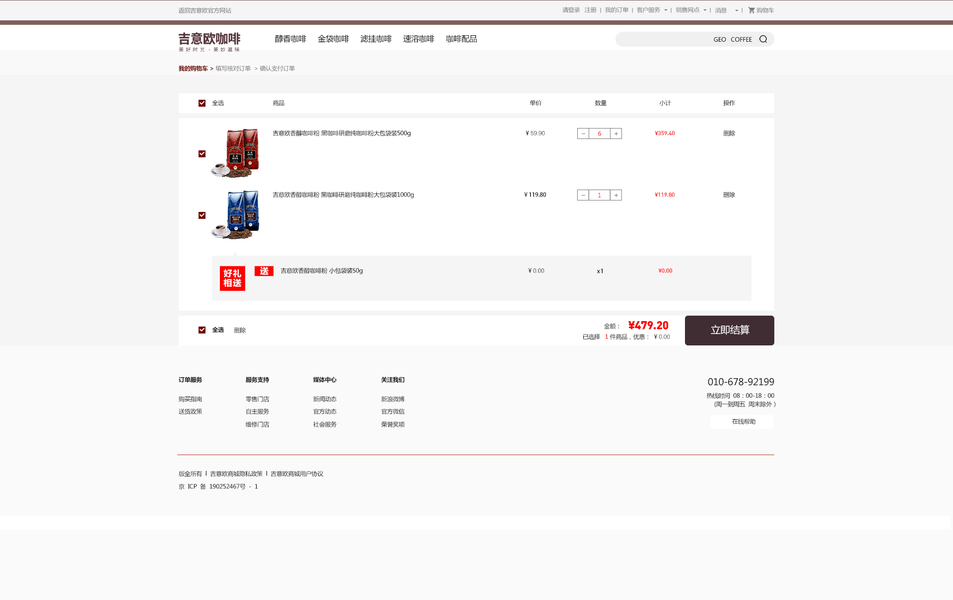Click 返回吉意欧官方网站 link
This screenshot has height=600, width=953.
[x=205, y=10]
